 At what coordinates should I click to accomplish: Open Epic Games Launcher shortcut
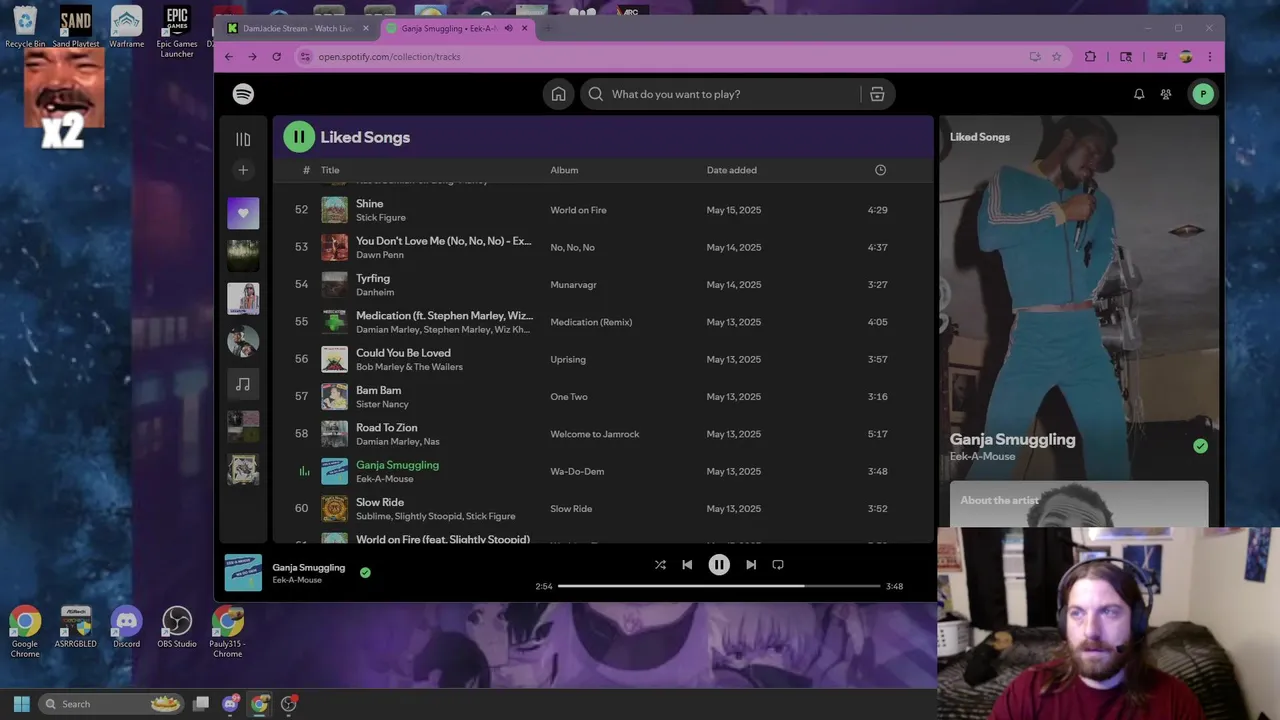pos(177,32)
